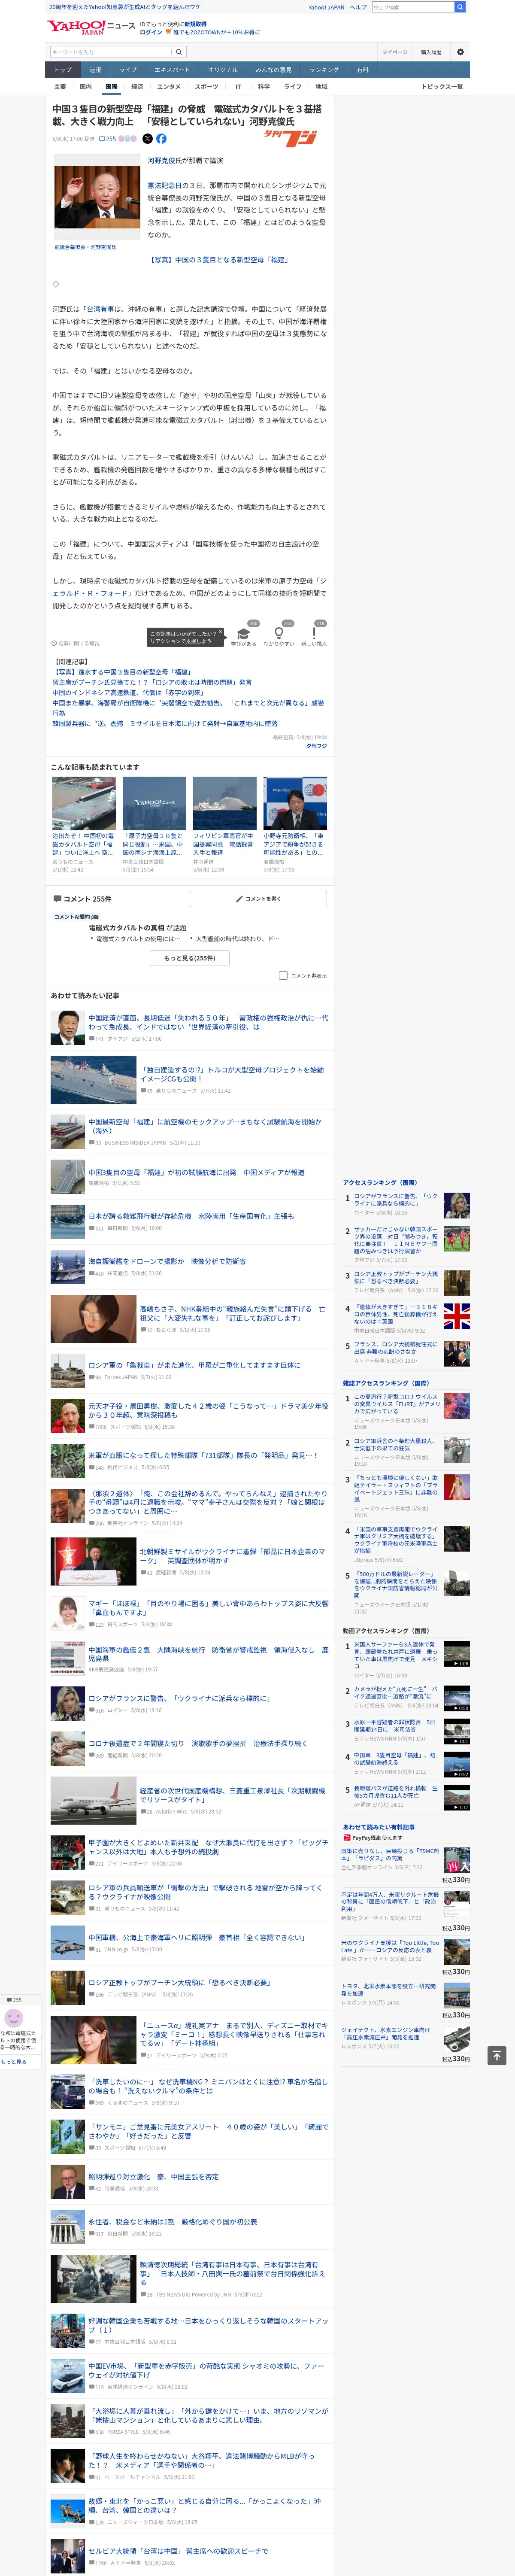Share the article on X
Viewport: 515px width, 2576px height.
point(148,139)
